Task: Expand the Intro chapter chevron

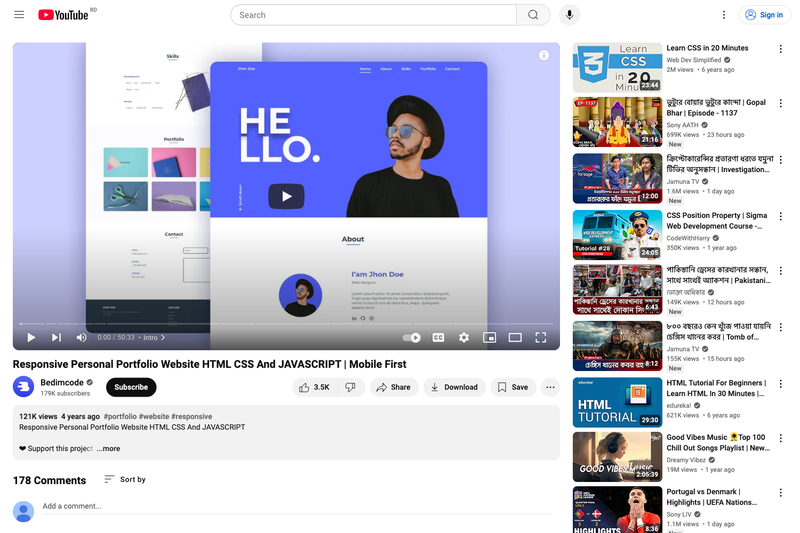Action: [163, 338]
